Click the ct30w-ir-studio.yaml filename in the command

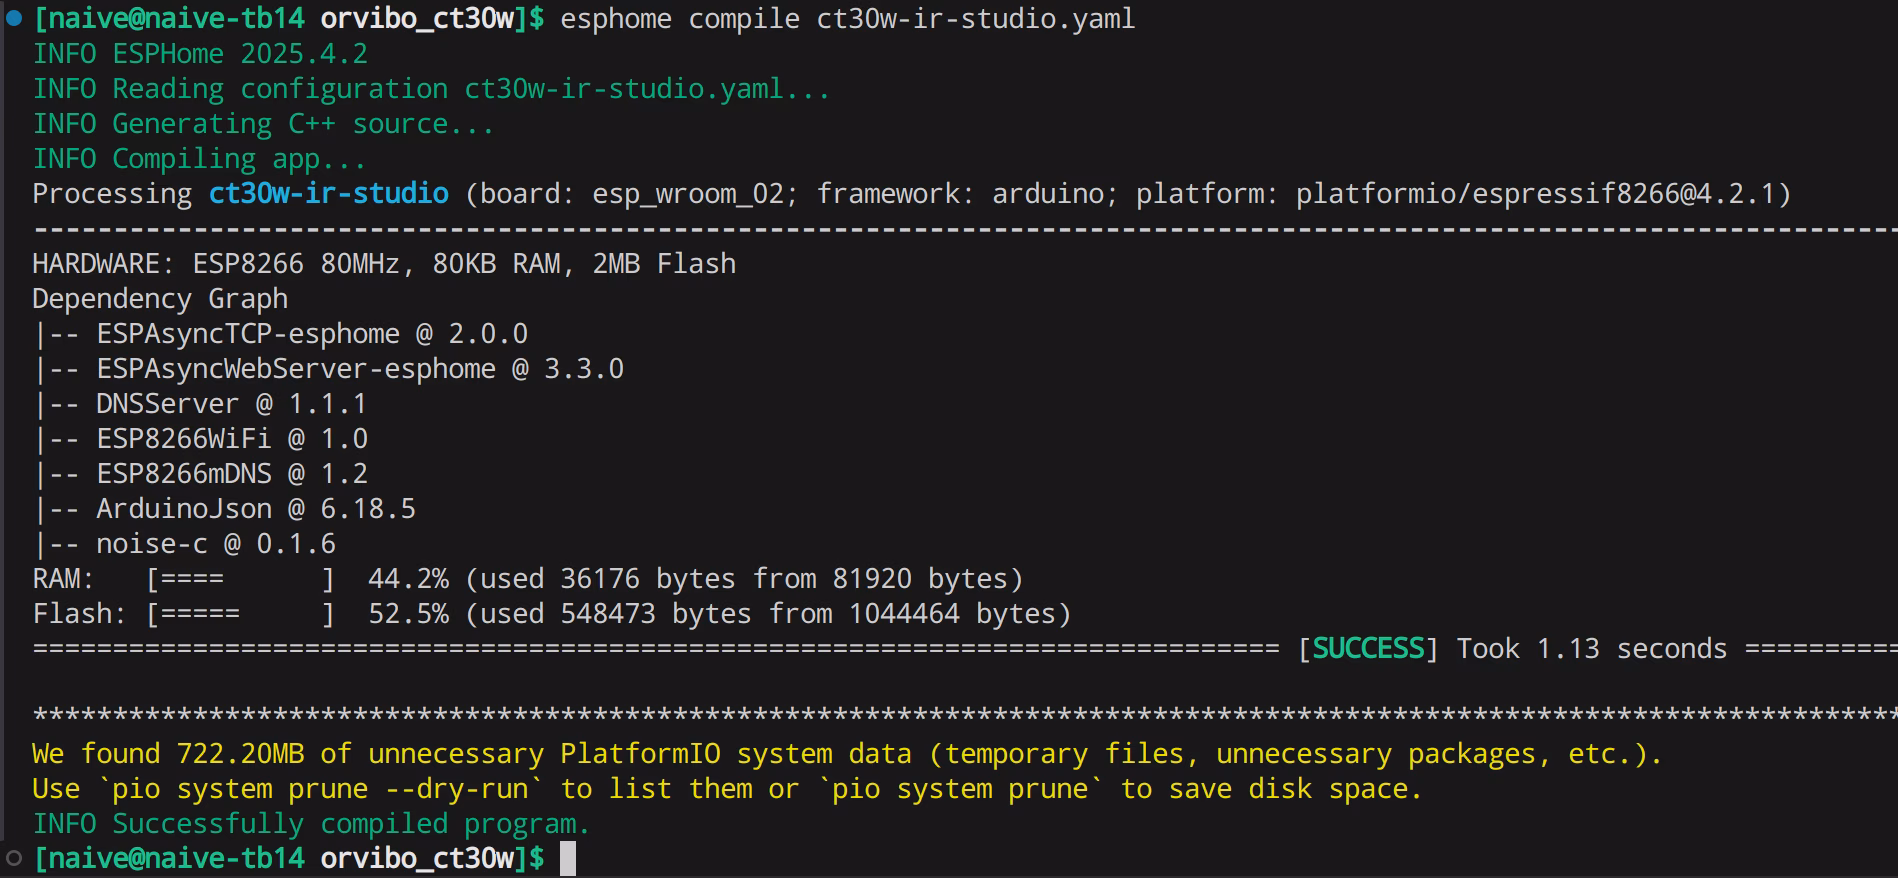(x=976, y=19)
